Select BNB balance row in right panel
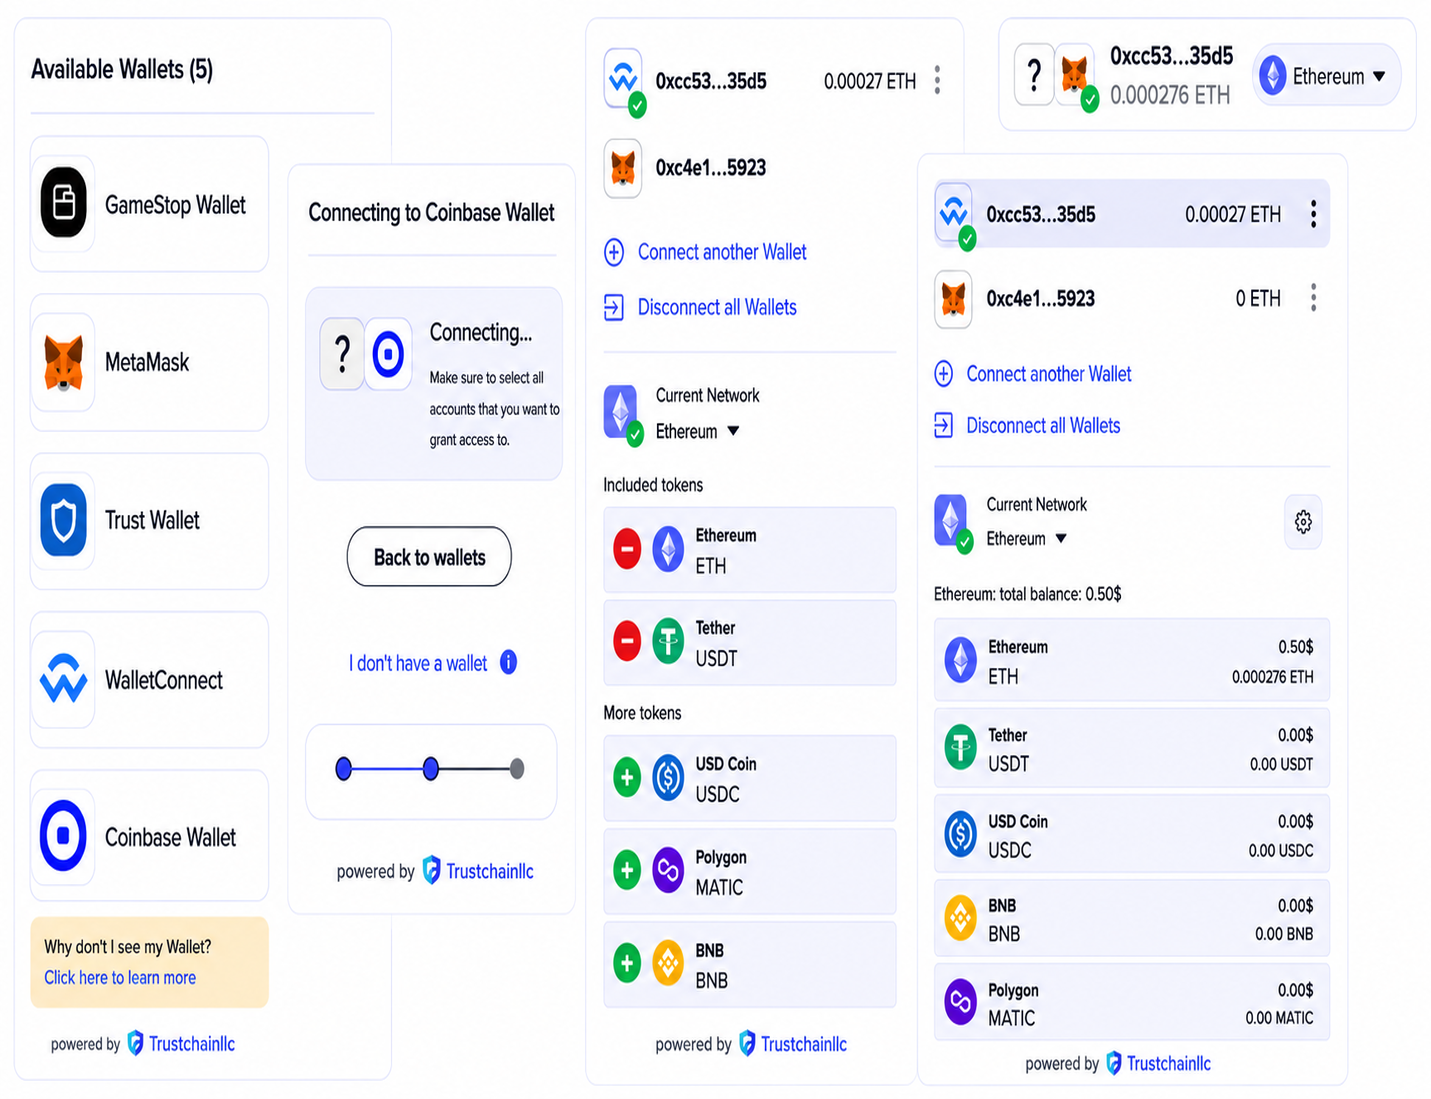The image size is (1431, 1099). click(x=1132, y=919)
